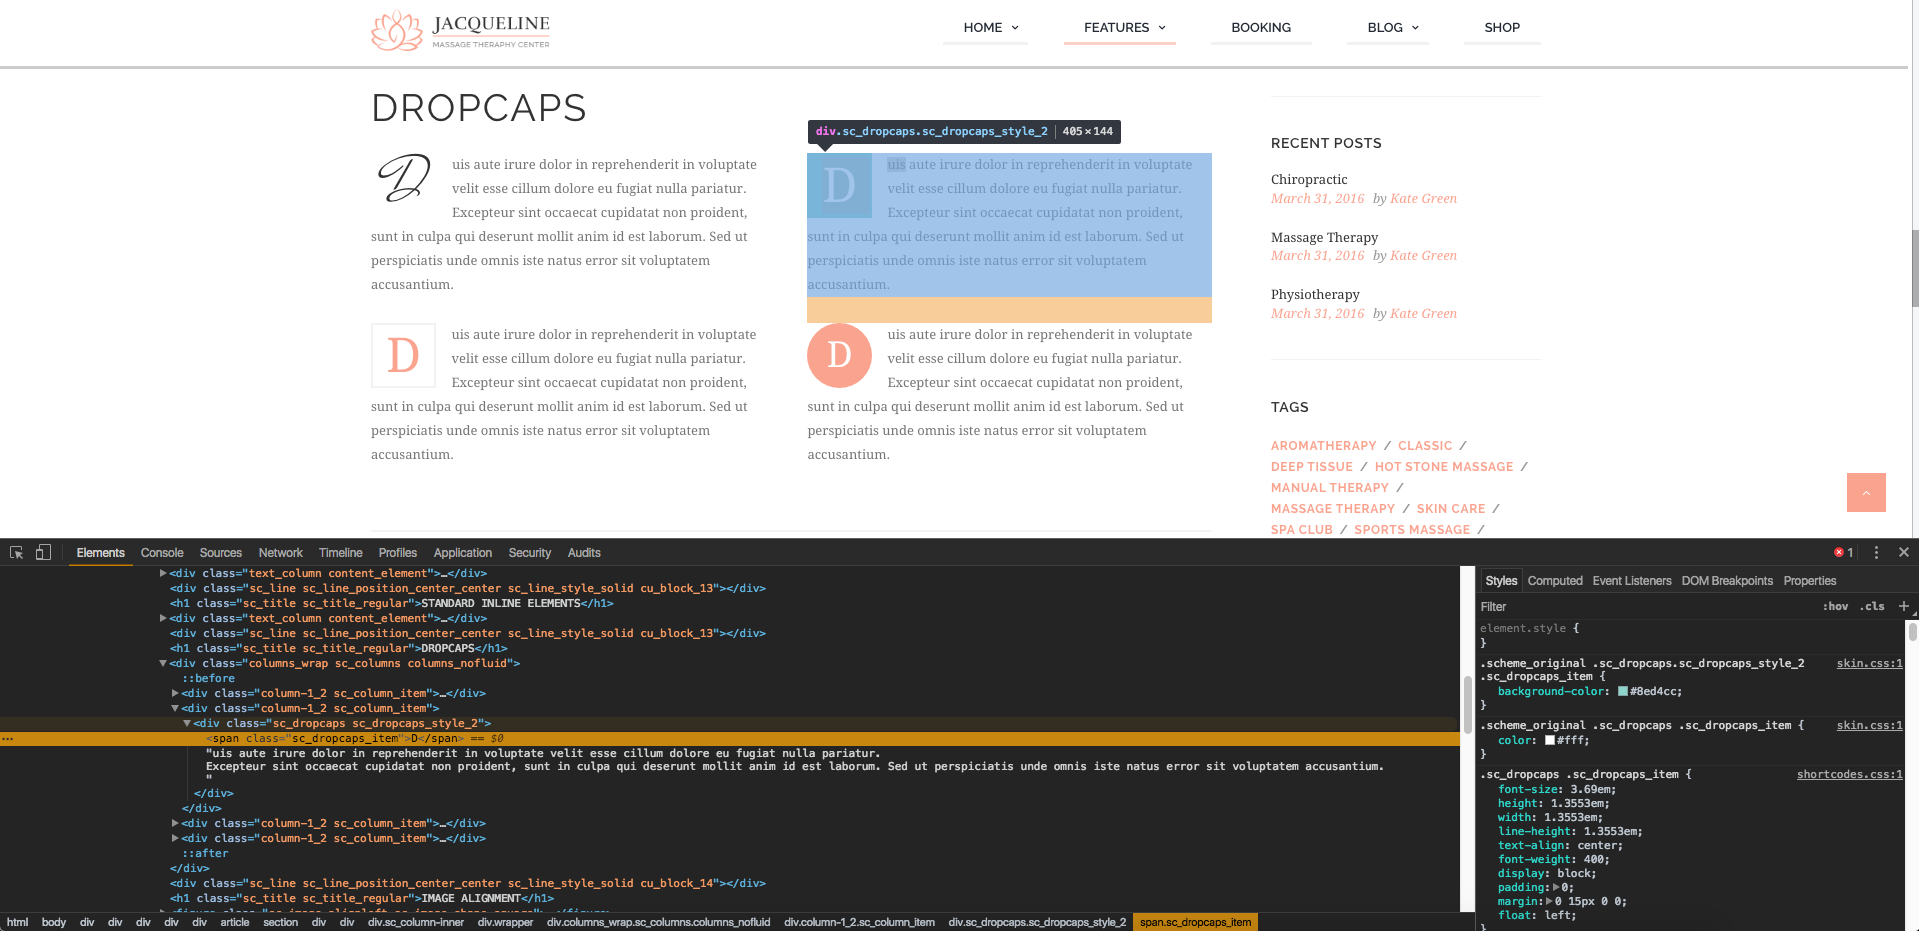Open the DevTools three-dot customize menu
Viewport: 1919px width, 931px height.
pyautogui.click(x=1876, y=553)
